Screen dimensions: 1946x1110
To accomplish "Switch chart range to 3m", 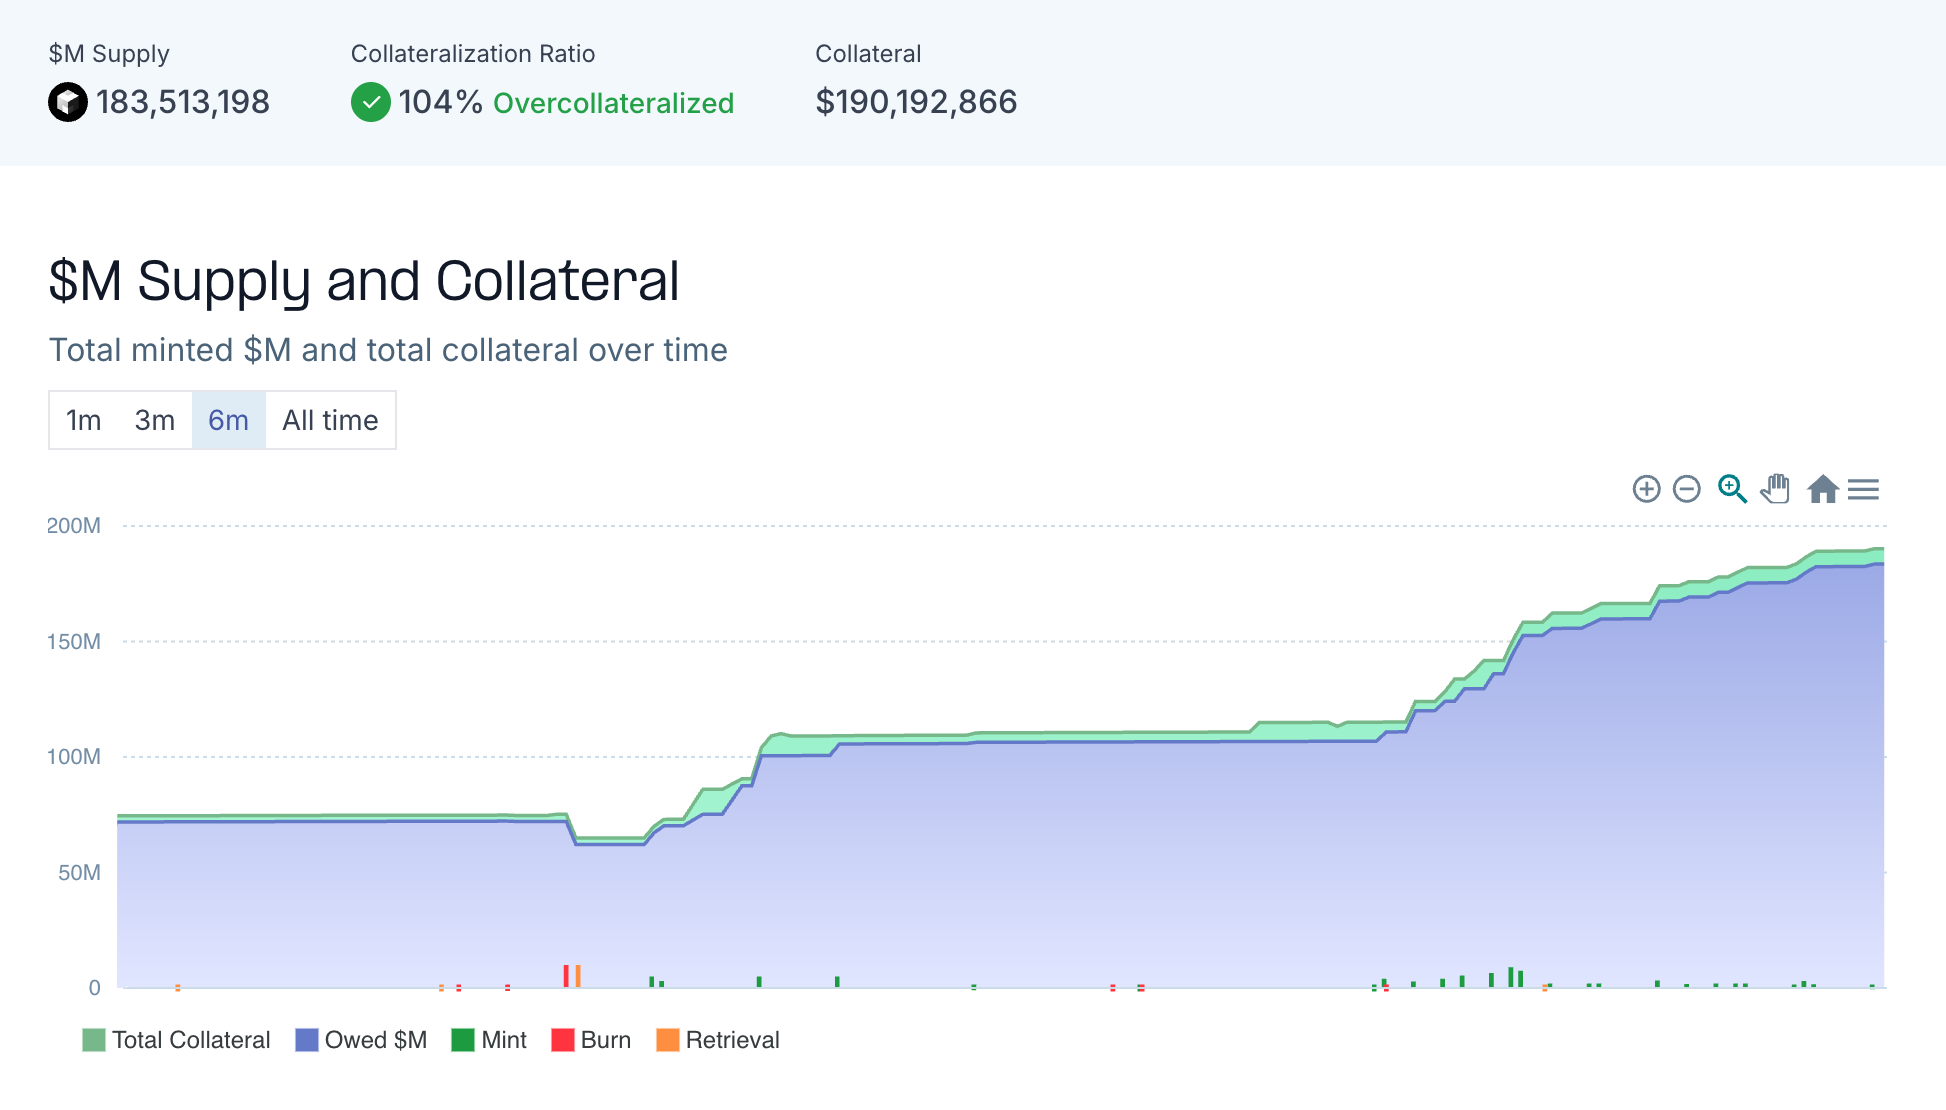I will tap(155, 420).
